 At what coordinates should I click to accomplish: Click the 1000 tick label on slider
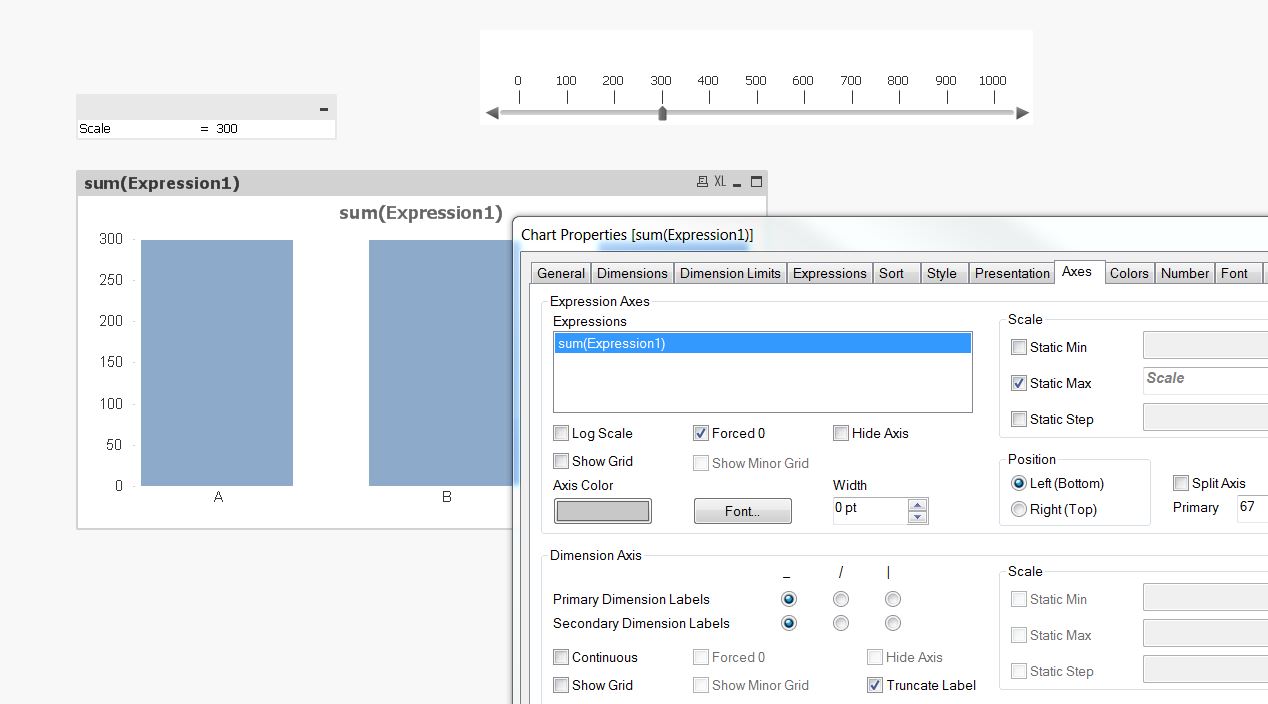click(992, 81)
